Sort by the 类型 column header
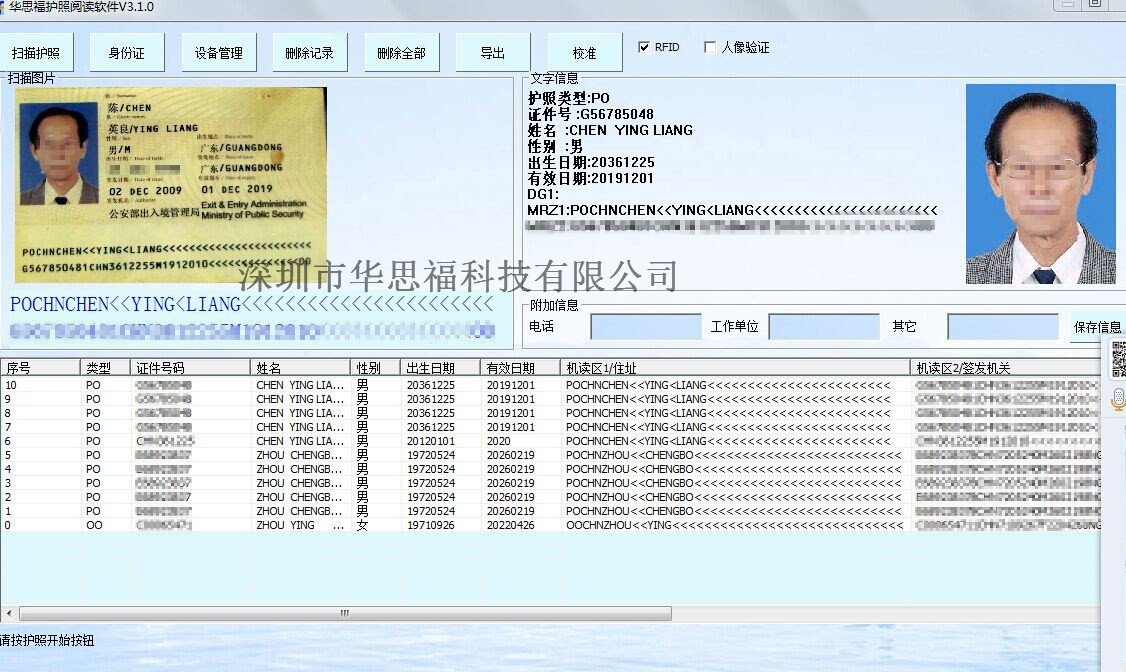This screenshot has height=672, width=1126. 105,368
